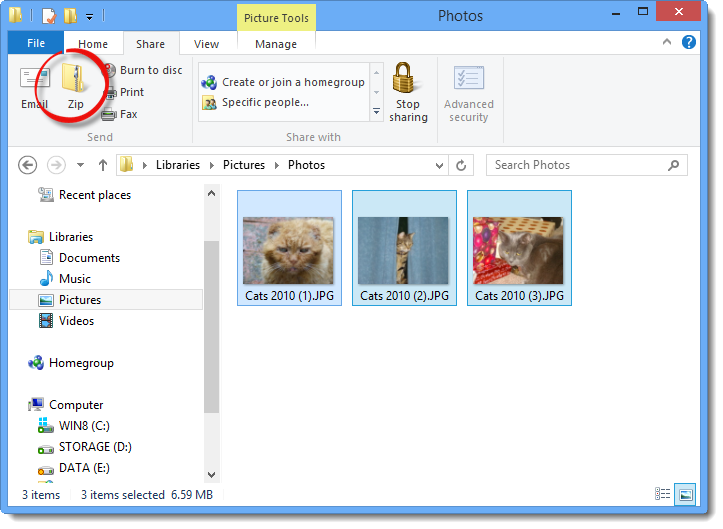Click the Up one level arrow
The width and height of the screenshot is (723, 529).
103,165
